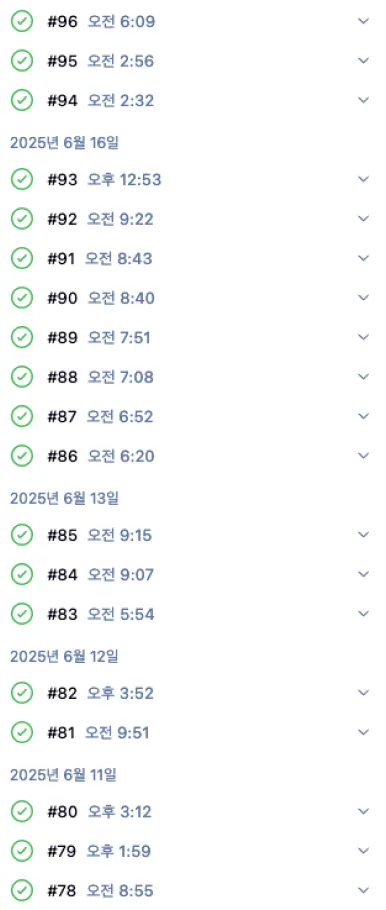This screenshot has width=386, height=910.
Task: Select build #87 entry at 오전 6:52
Action: pos(100,416)
